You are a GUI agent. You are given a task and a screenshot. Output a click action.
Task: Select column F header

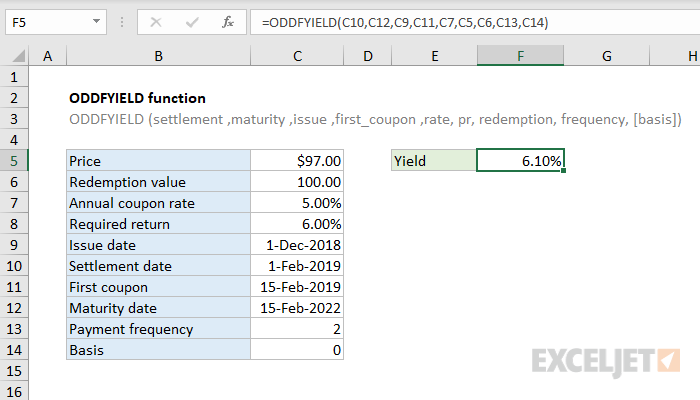pyautogui.click(x=520, y=56)
